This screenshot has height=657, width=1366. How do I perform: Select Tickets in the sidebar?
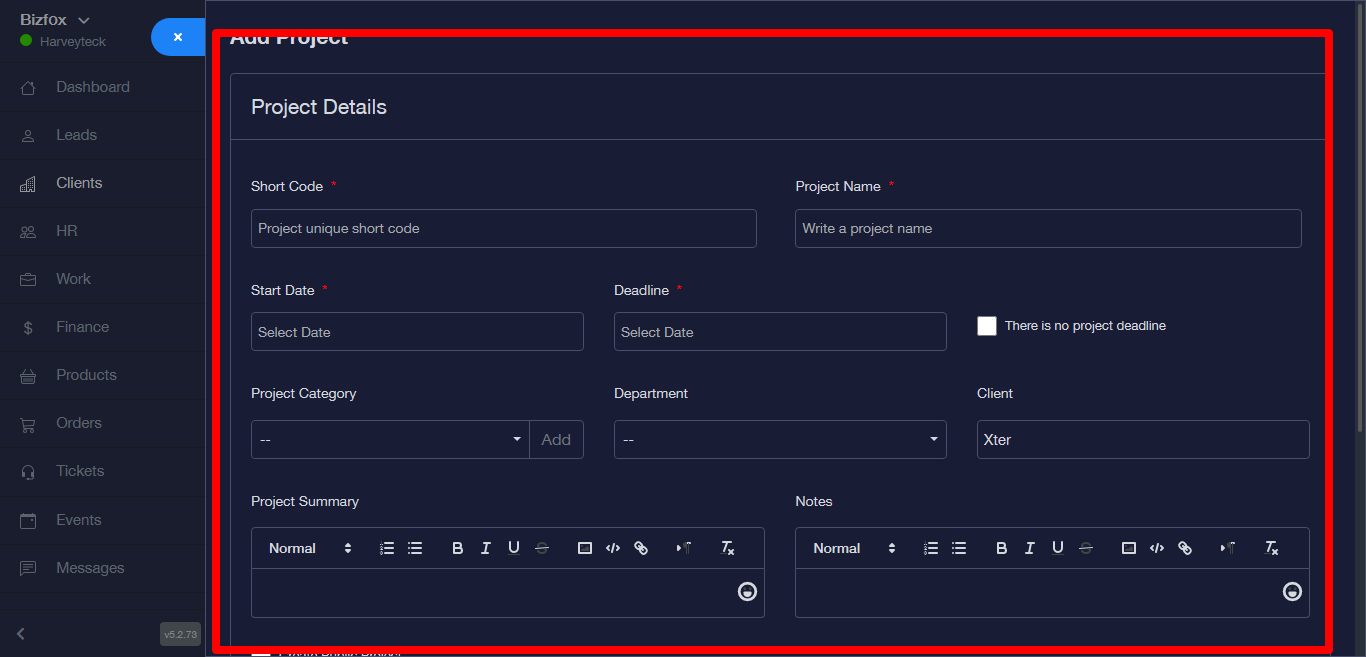click(80, 471)
